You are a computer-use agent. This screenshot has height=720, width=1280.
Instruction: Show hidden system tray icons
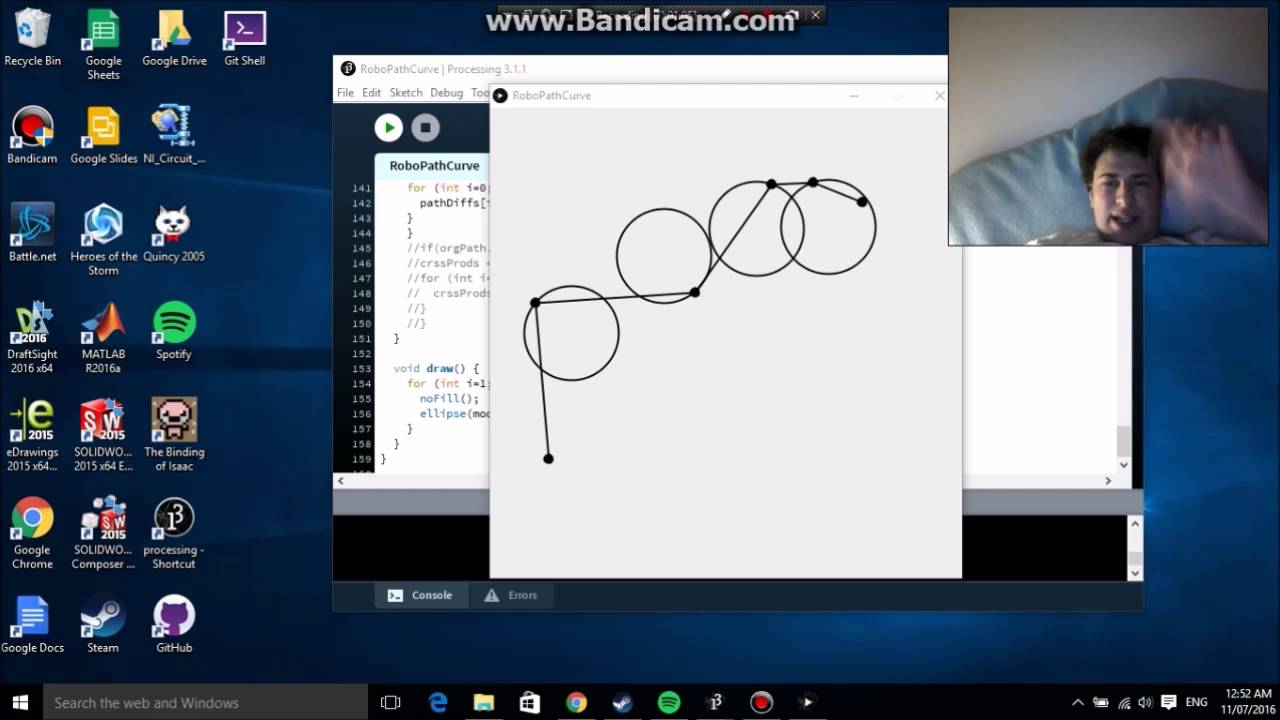point(1077,702)
